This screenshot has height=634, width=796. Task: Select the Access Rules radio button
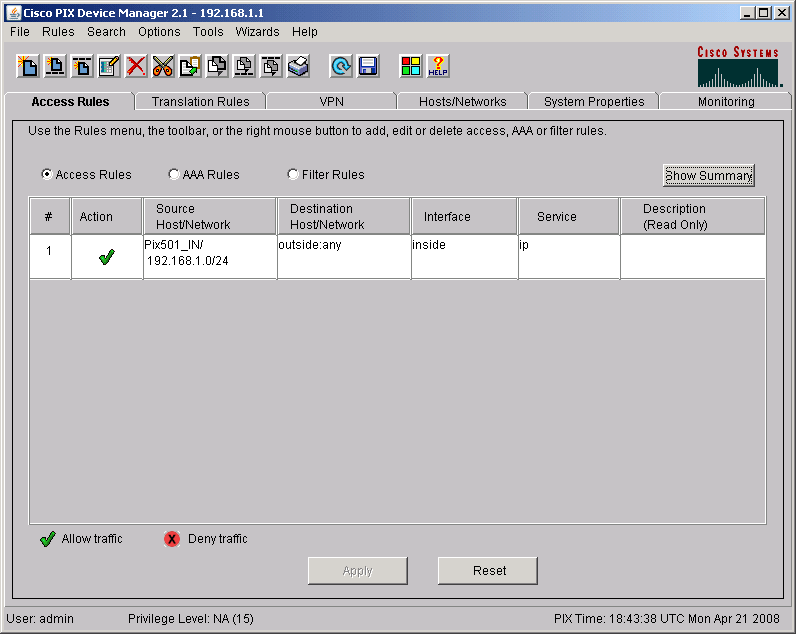(47, 174)
